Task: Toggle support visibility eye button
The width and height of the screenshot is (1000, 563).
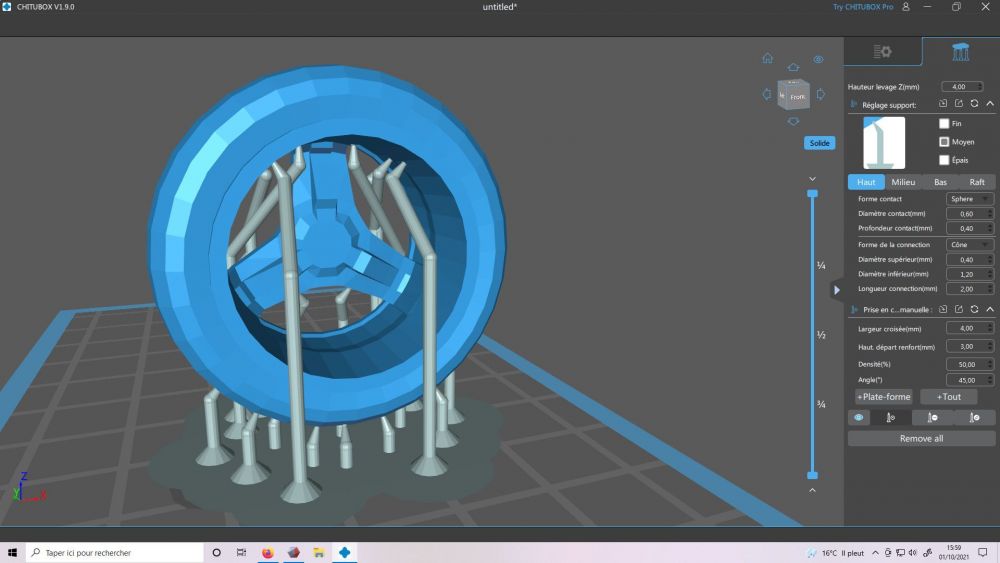Action: [858, 418]
